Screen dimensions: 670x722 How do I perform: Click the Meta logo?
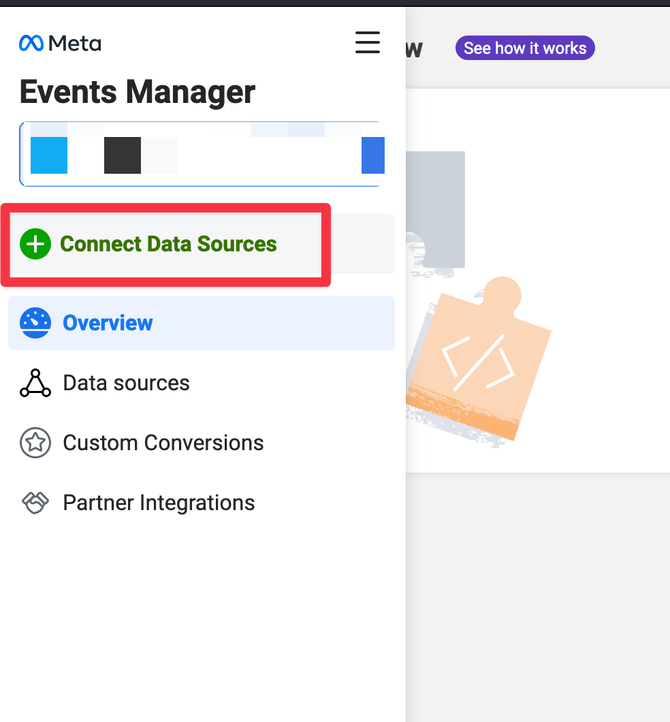[60, 43]
